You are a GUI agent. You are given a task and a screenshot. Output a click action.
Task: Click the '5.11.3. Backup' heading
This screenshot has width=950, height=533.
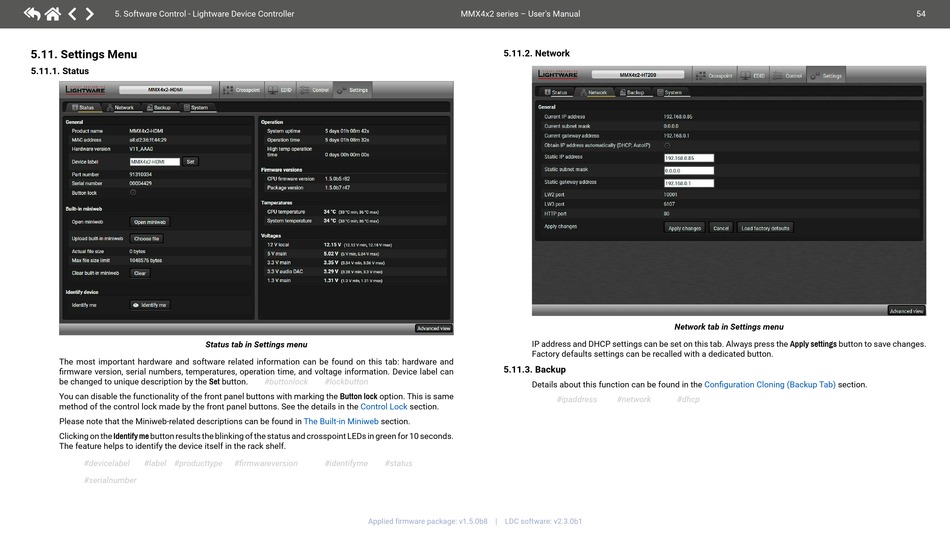(x=534, y=369)
